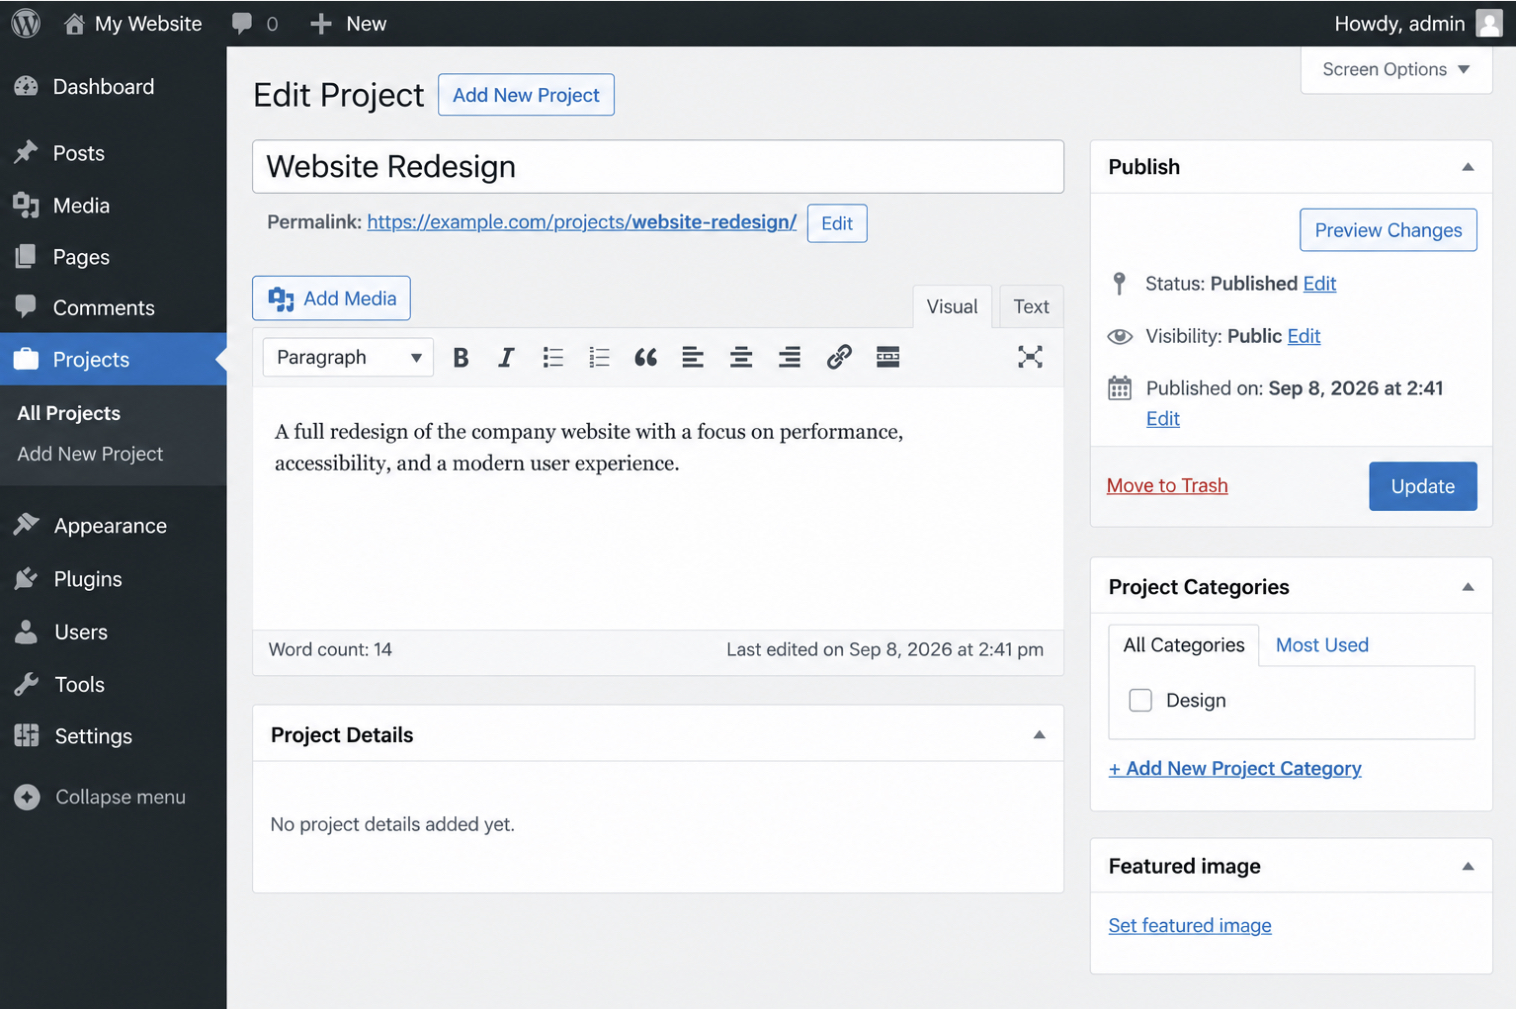
Task: Select the All Categories tab
Action: [x=1184, y=645]
